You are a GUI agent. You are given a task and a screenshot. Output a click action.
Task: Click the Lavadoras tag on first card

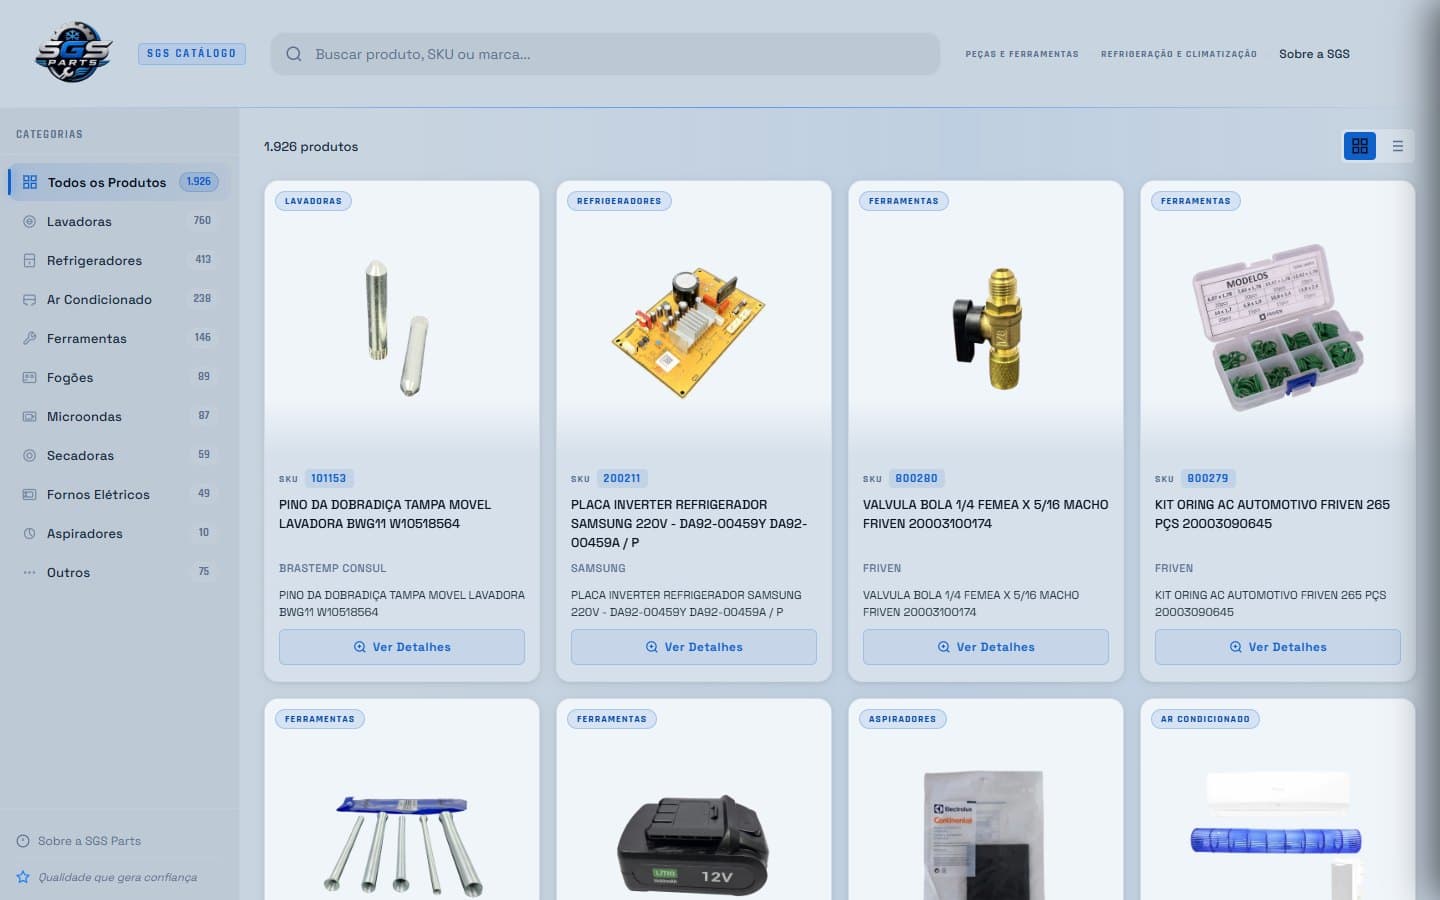pos(313,201)
